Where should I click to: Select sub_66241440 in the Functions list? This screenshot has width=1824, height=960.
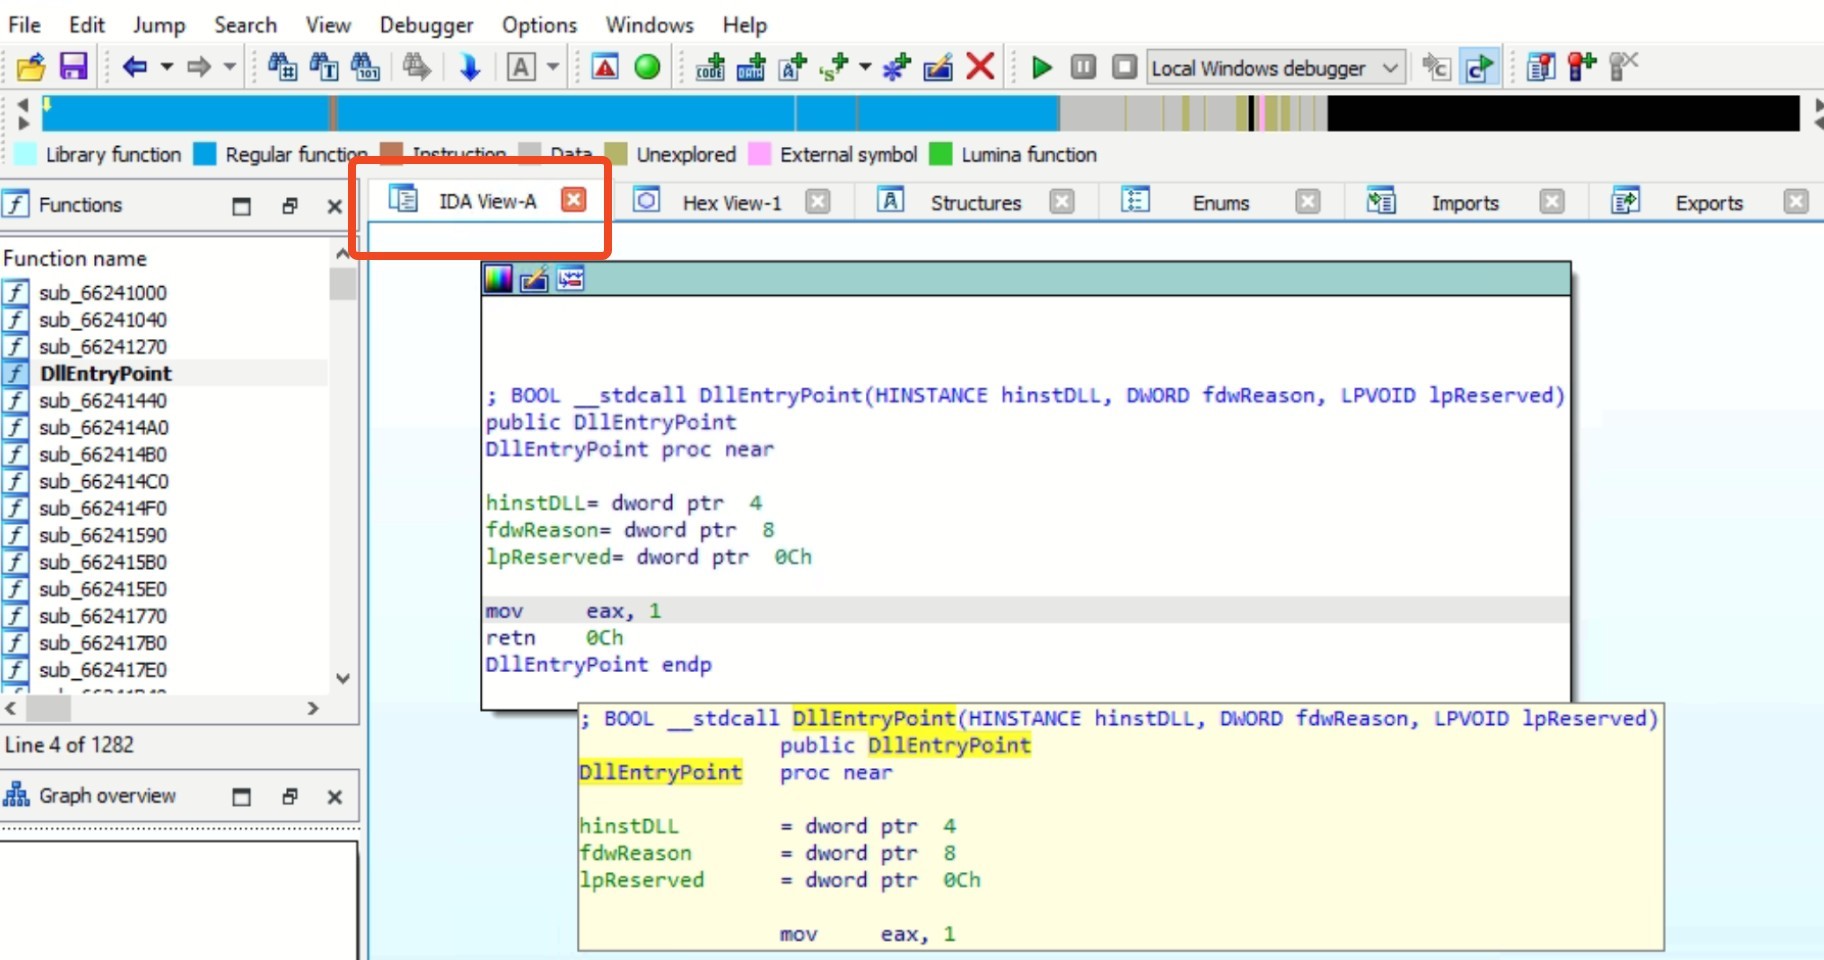coord(103,400)
